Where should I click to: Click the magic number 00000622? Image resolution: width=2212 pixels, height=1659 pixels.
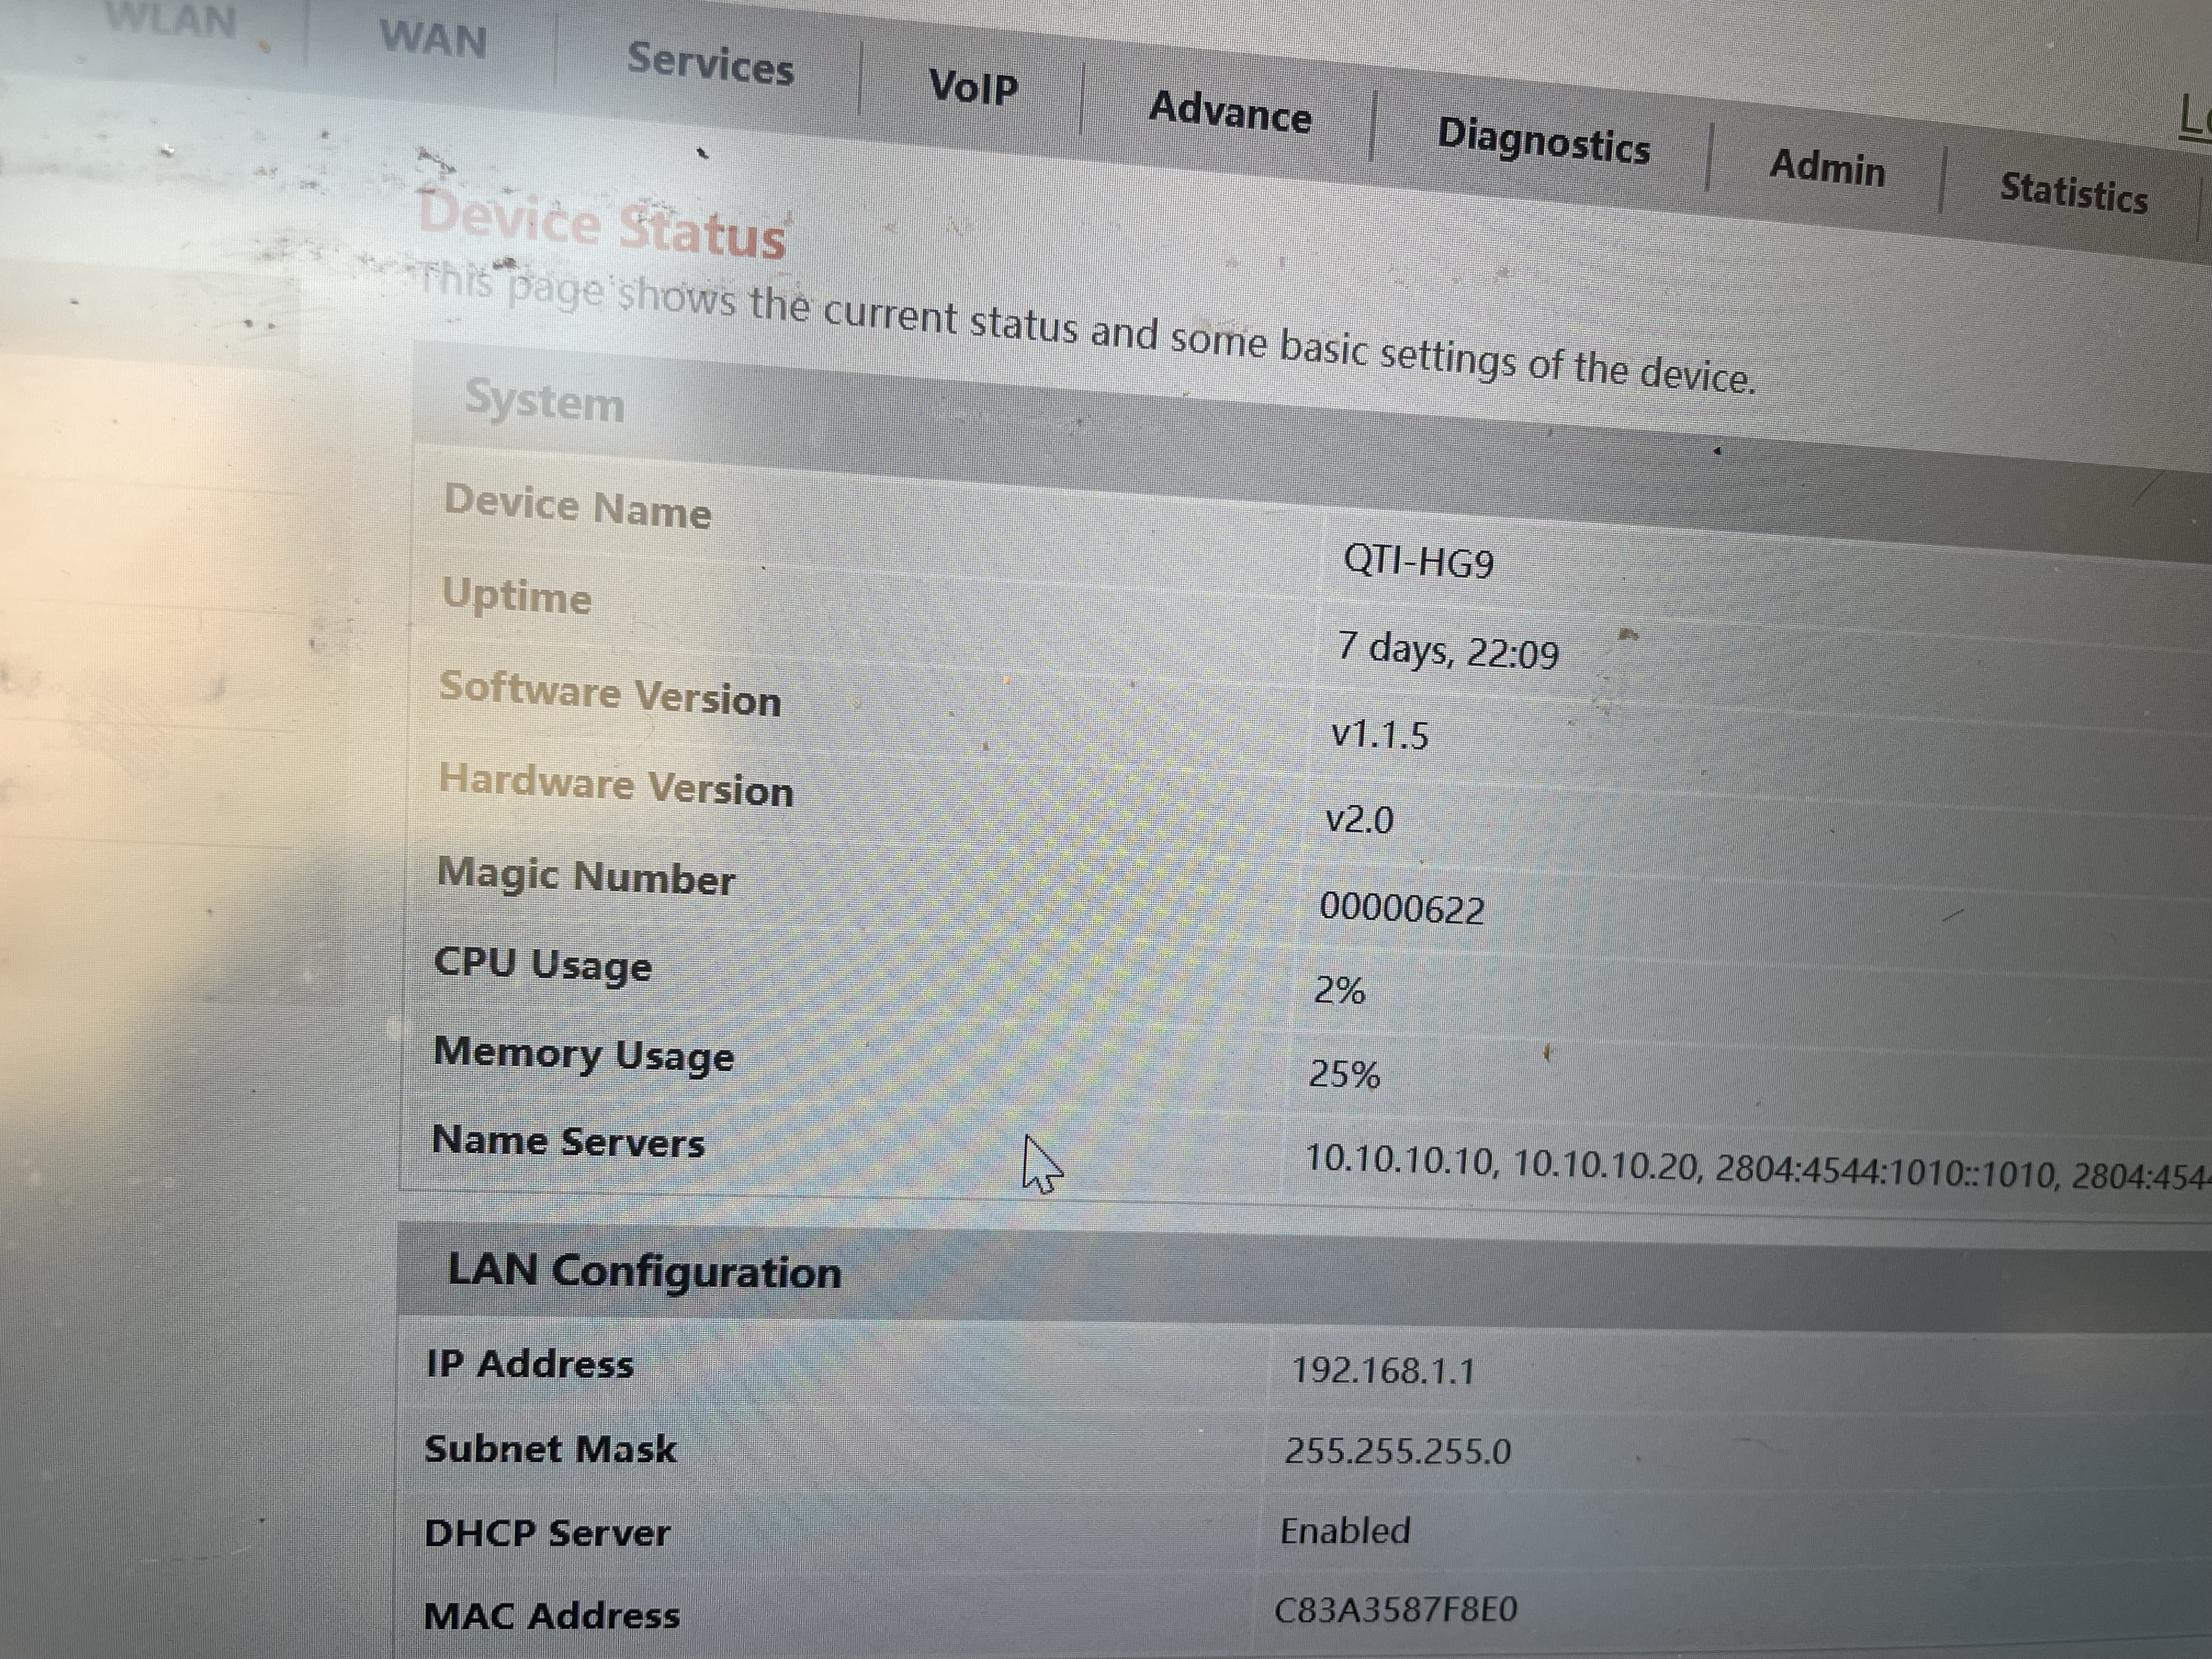point(1401,909)
